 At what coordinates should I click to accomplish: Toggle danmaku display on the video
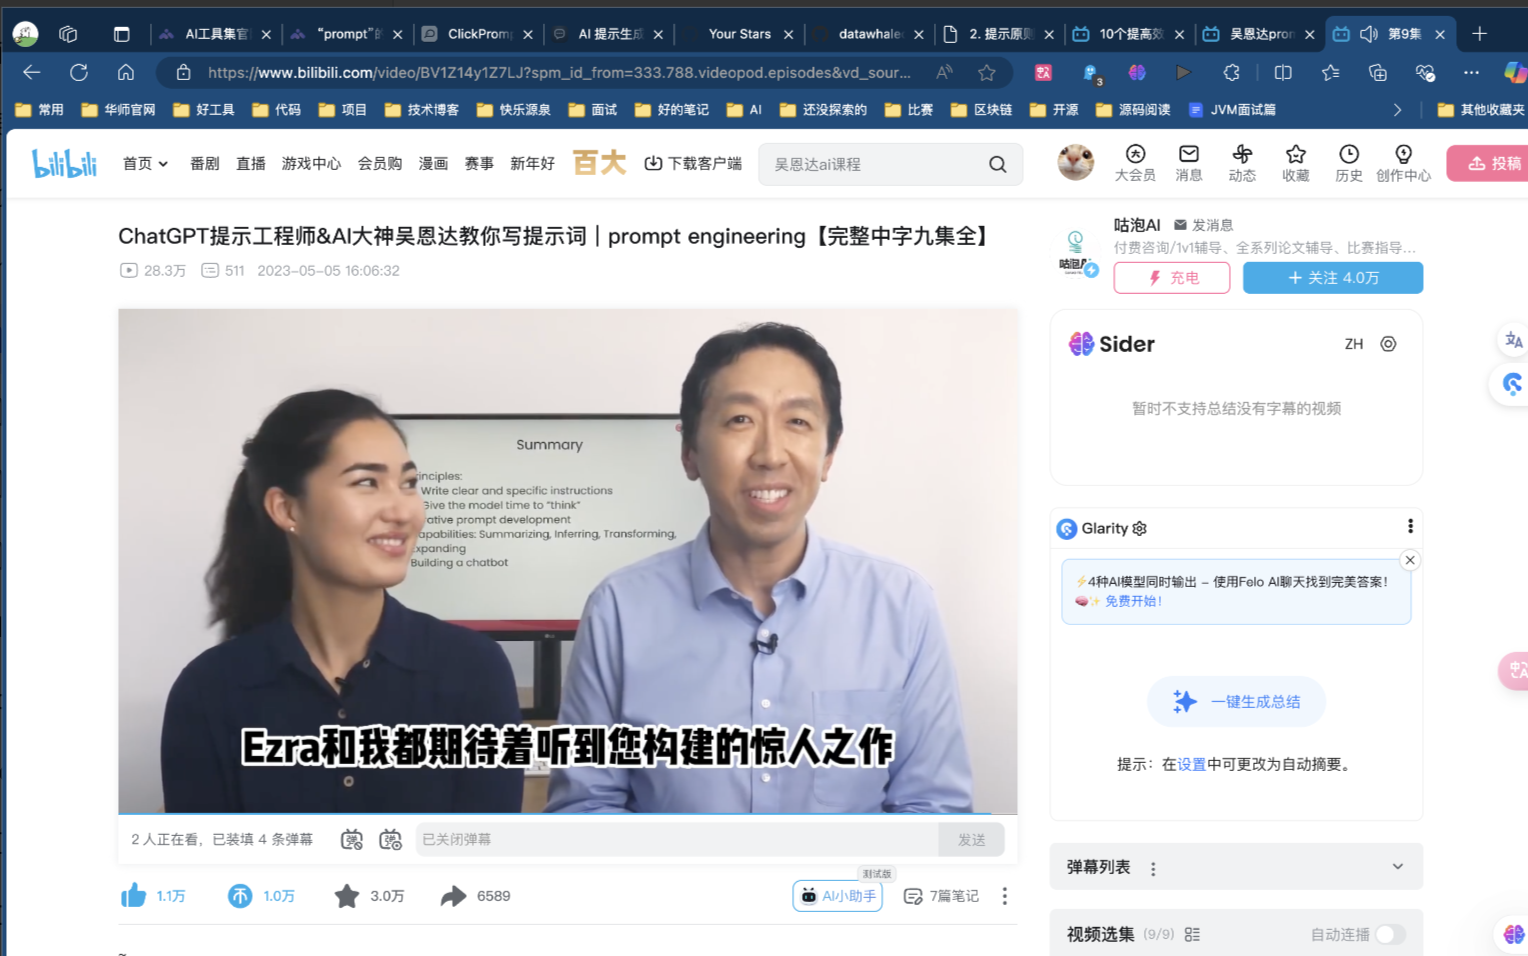352,839
